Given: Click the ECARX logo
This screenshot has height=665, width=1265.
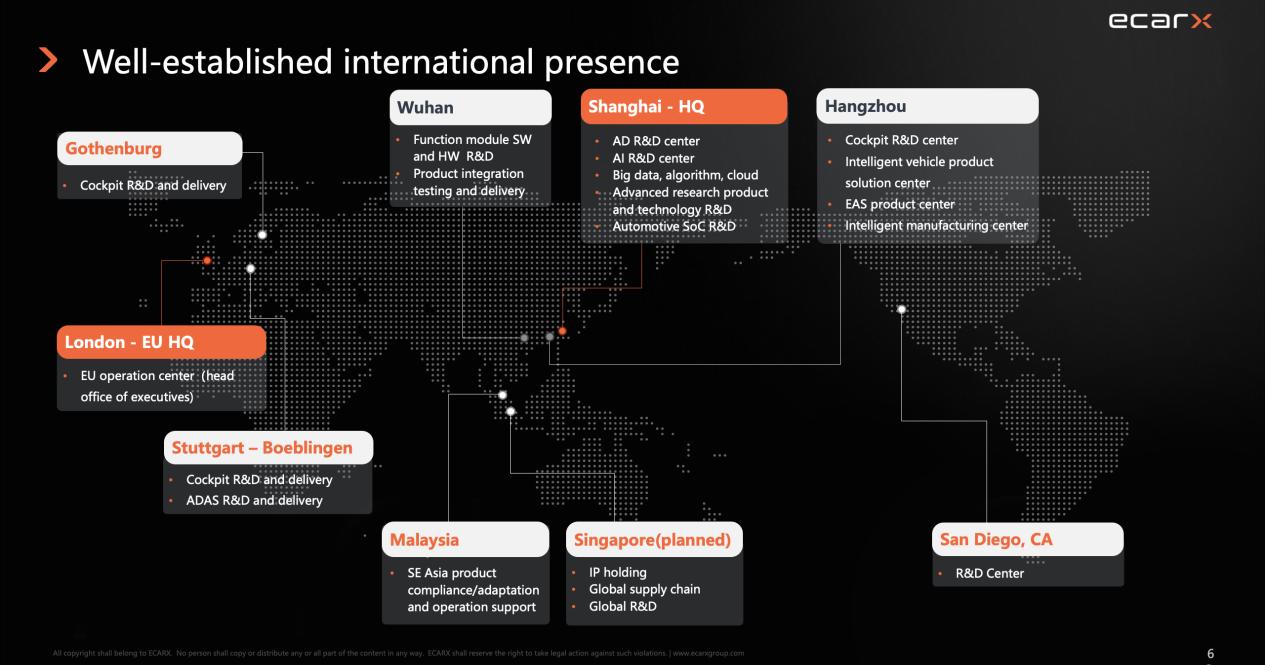Looking at the screenshot, I should (x=1160, y=21).
